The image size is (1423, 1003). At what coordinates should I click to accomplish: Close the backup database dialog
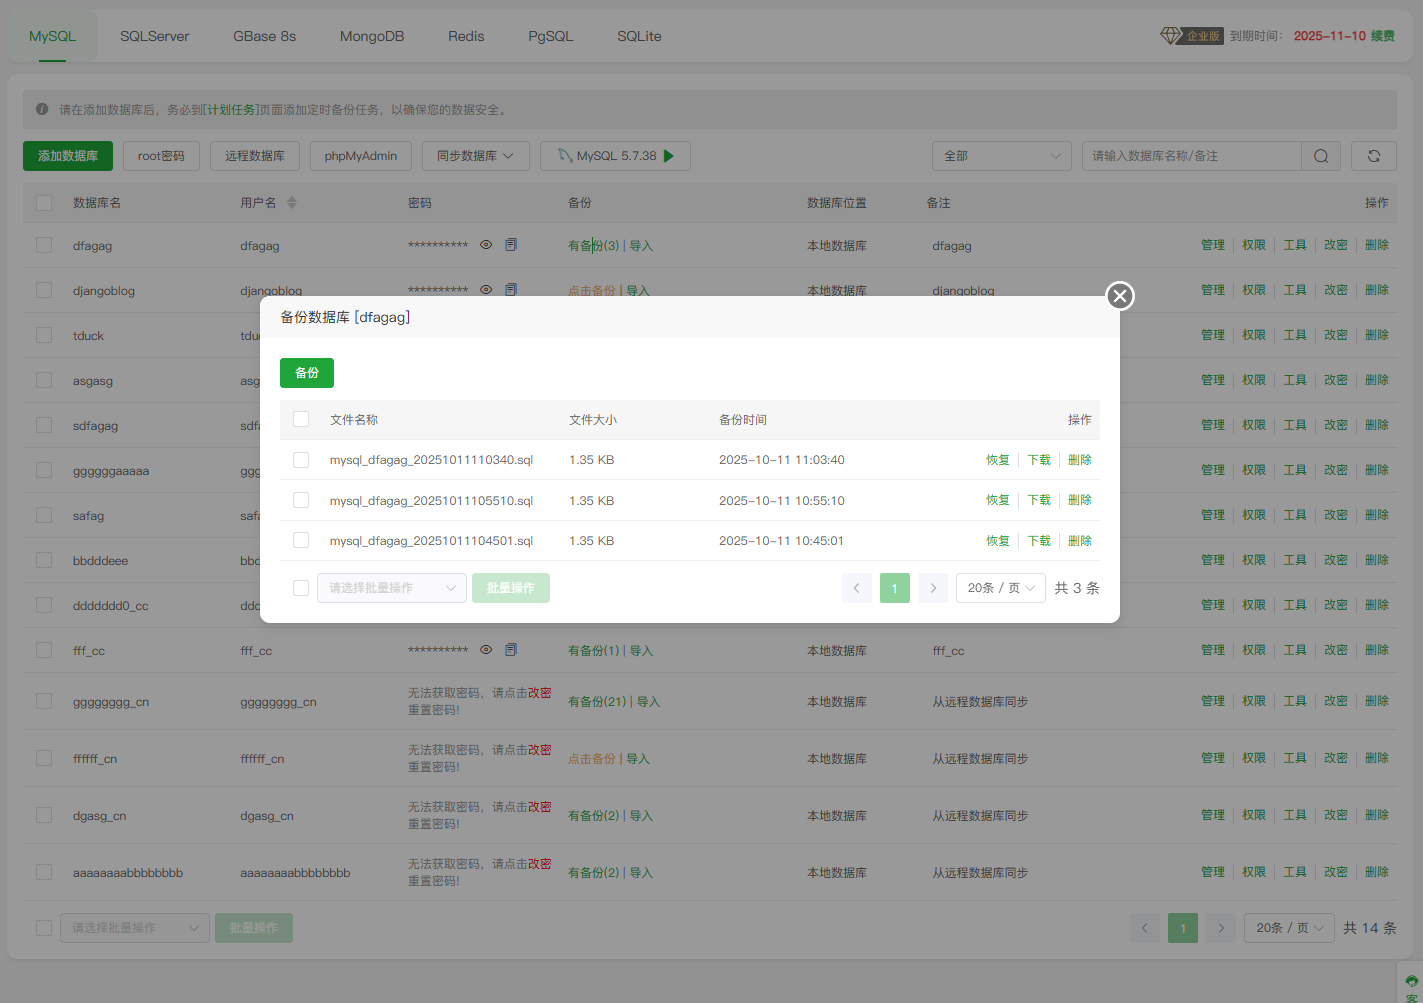[x=1120, y=296]
